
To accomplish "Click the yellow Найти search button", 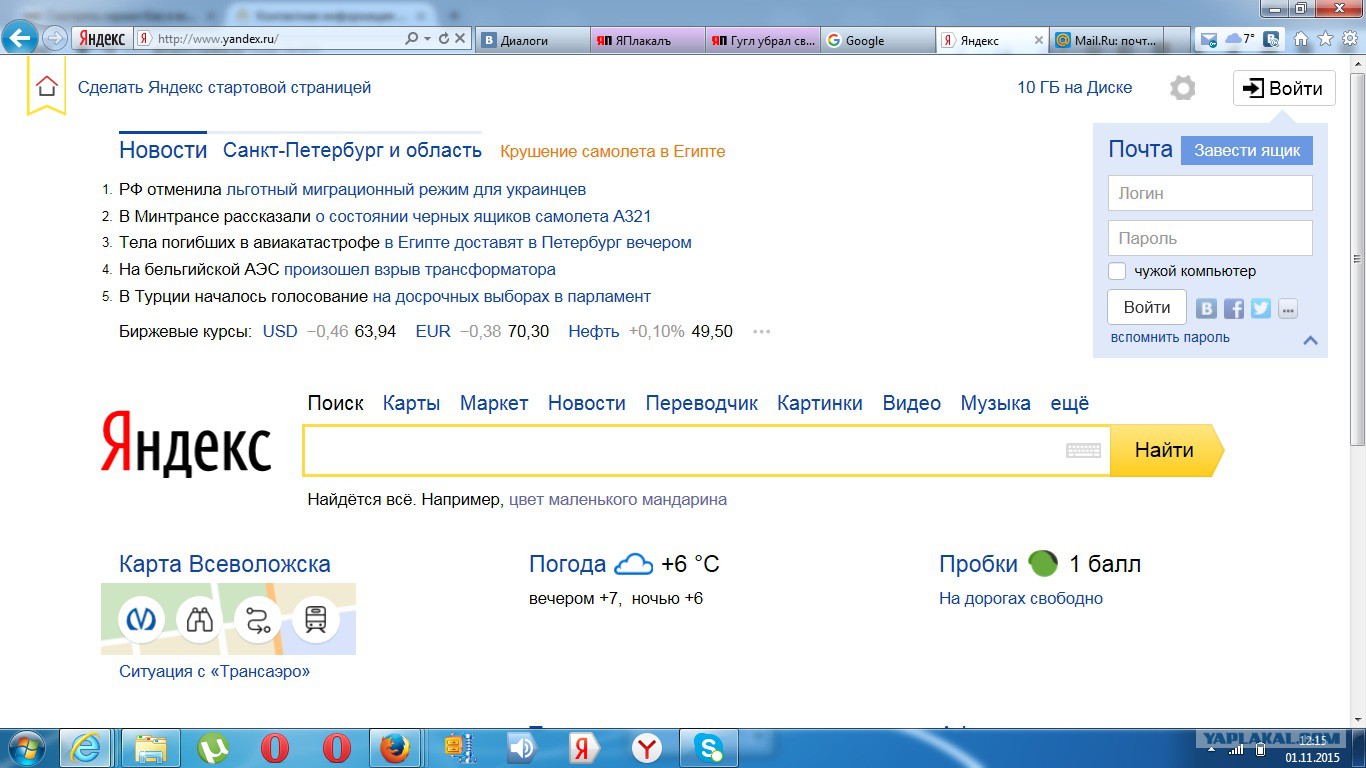I will [x=1166, y=450].
